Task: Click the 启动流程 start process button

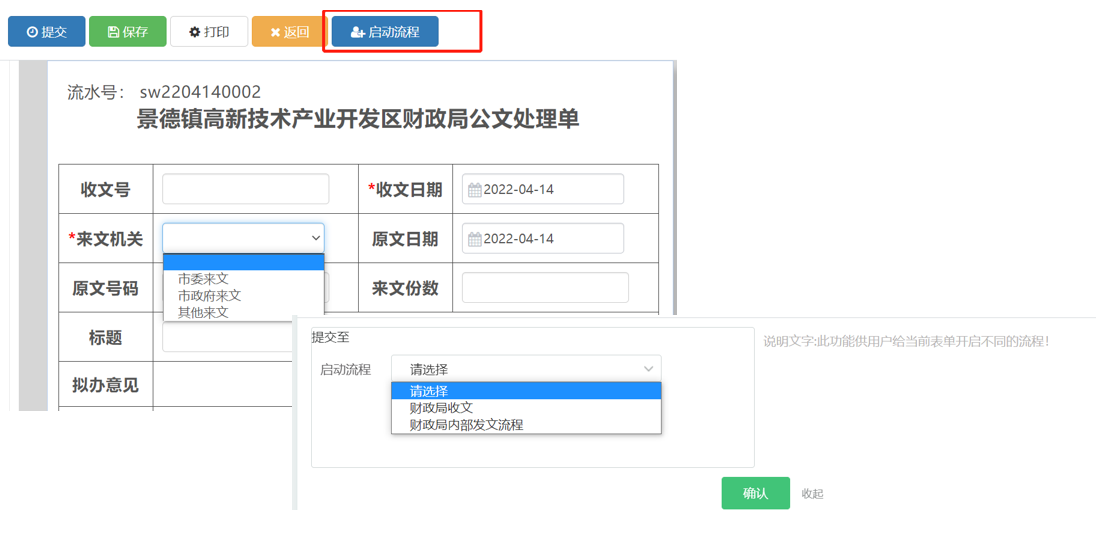Action: pos(385,32)
